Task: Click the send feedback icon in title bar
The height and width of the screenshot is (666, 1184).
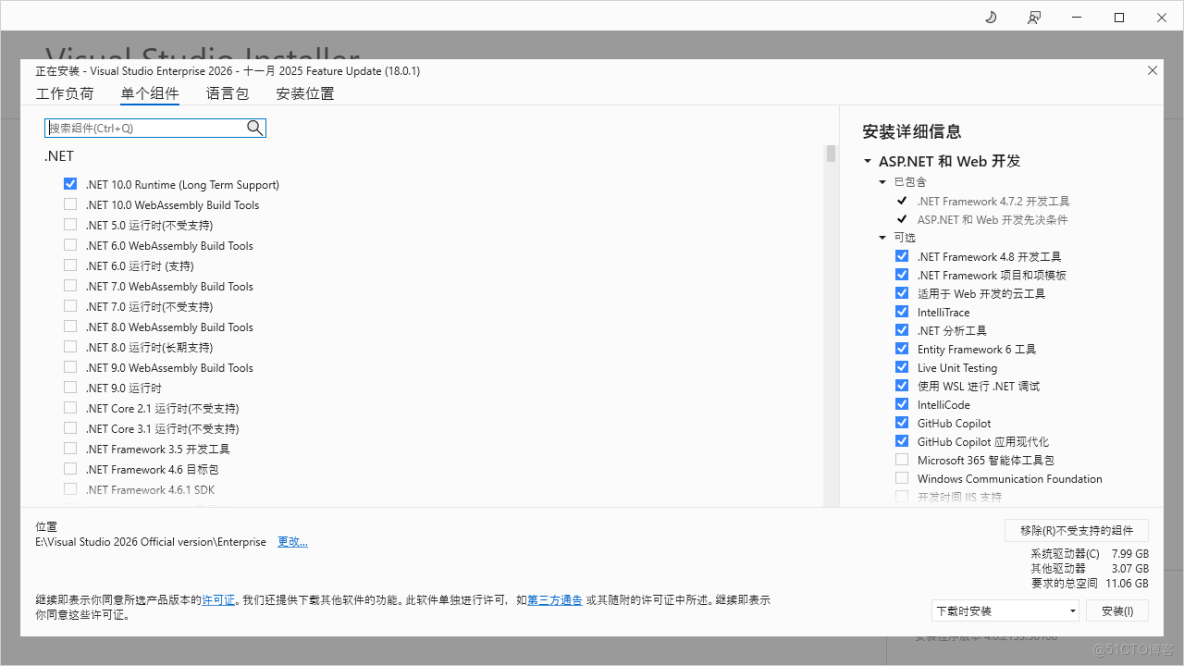Action: click(x=1034, y=17)
